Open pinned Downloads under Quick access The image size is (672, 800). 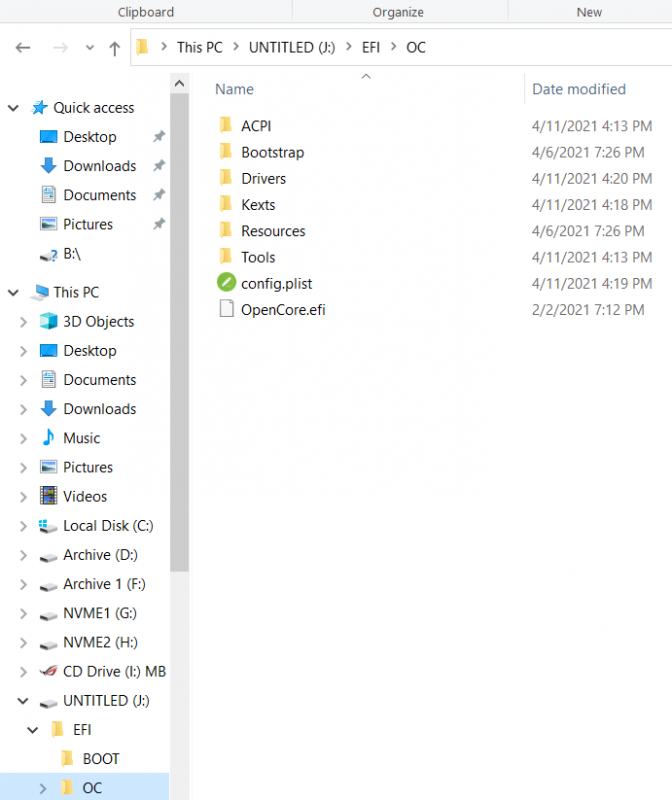click(x=99, y=166)
